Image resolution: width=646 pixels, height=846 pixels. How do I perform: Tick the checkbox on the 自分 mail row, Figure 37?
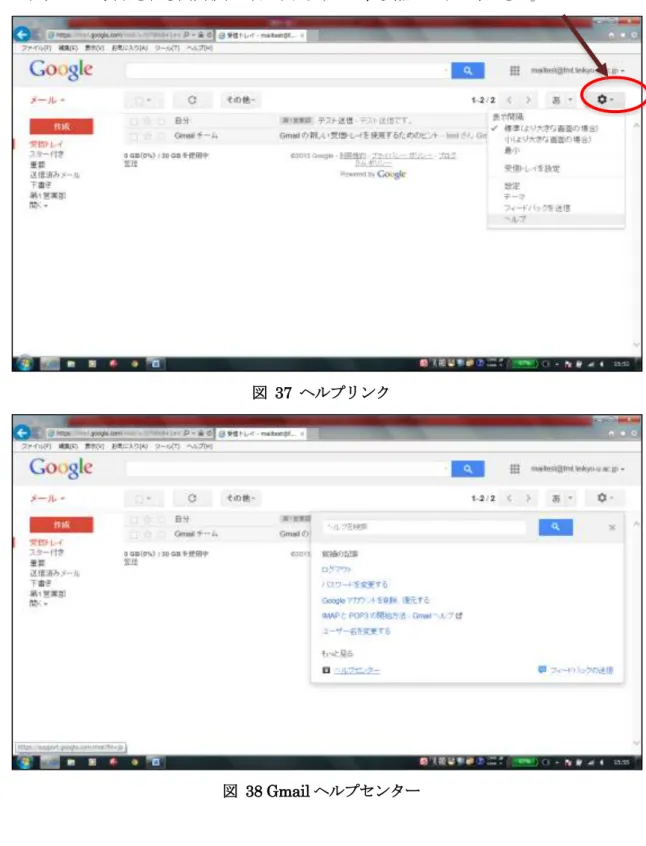pos(134,121)
